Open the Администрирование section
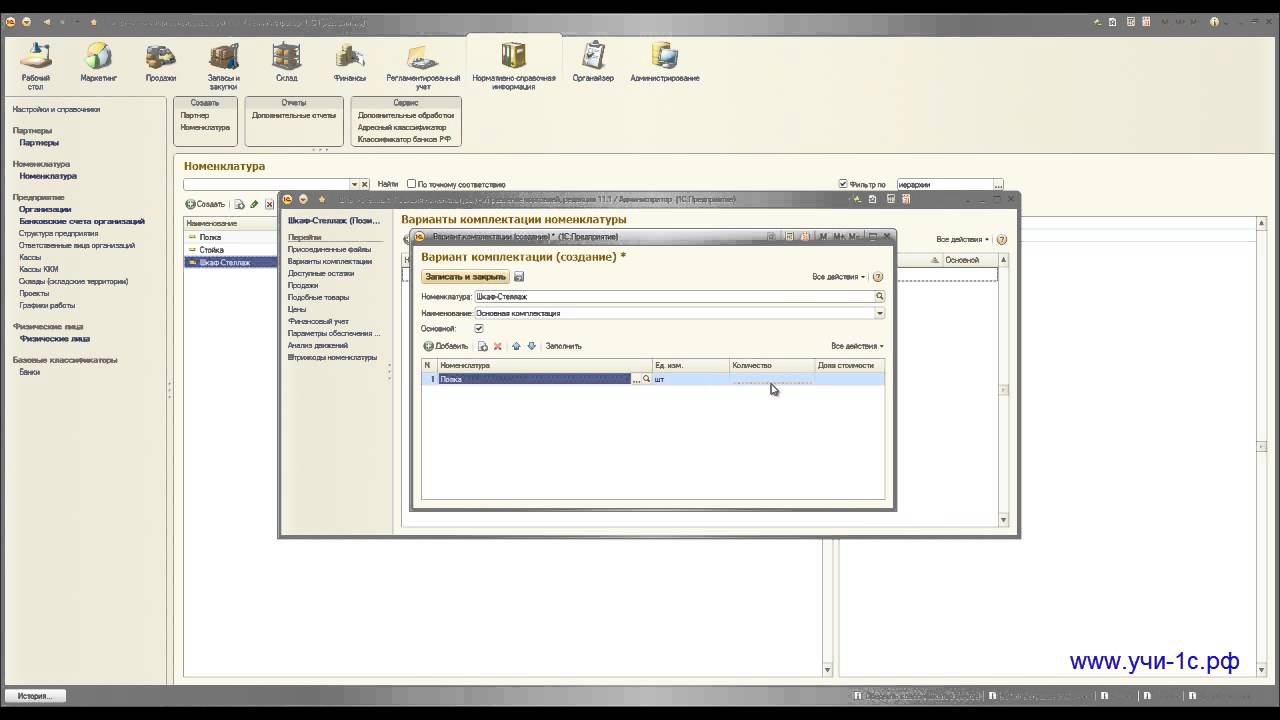 tap(665, 62)
